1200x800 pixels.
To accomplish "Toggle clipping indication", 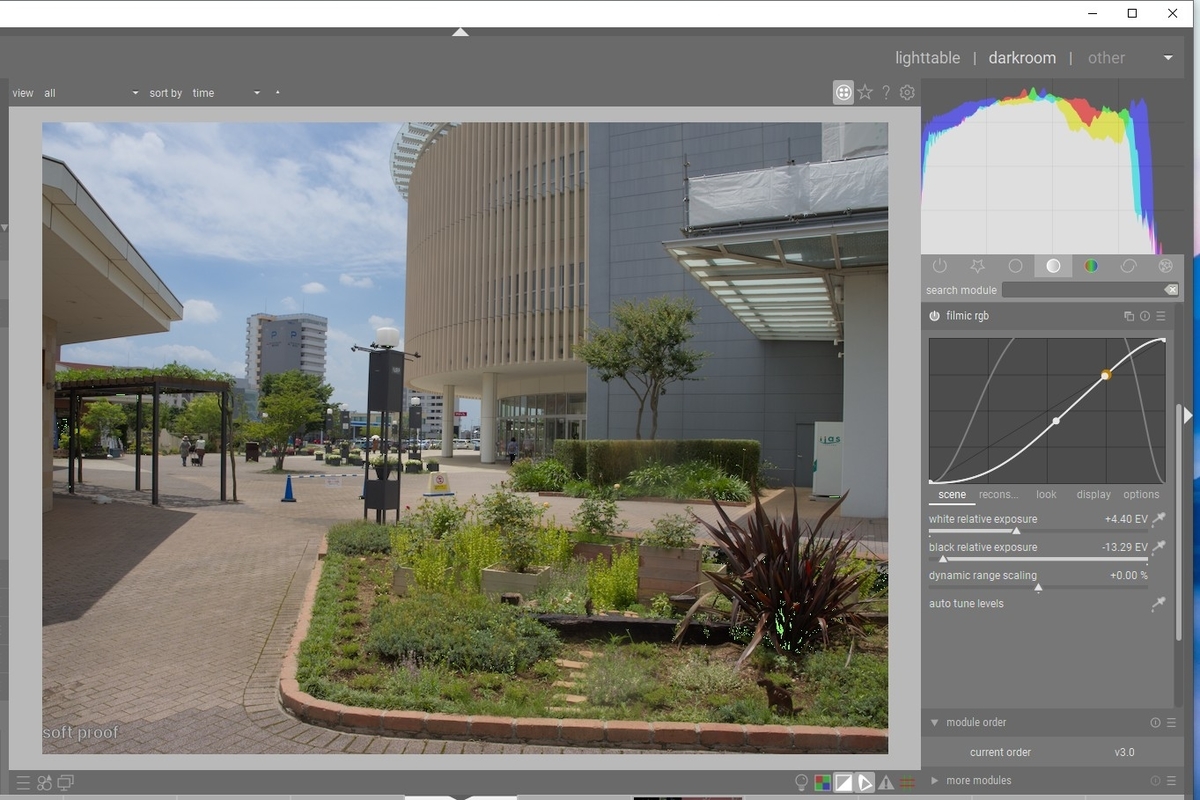I will point(844,783).
